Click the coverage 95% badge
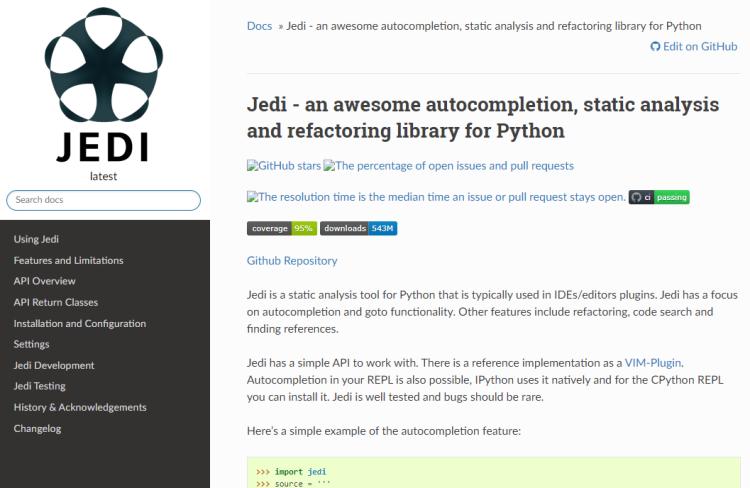Image resolution: width=750 pixels, height=488 pixels. [282, 229]
